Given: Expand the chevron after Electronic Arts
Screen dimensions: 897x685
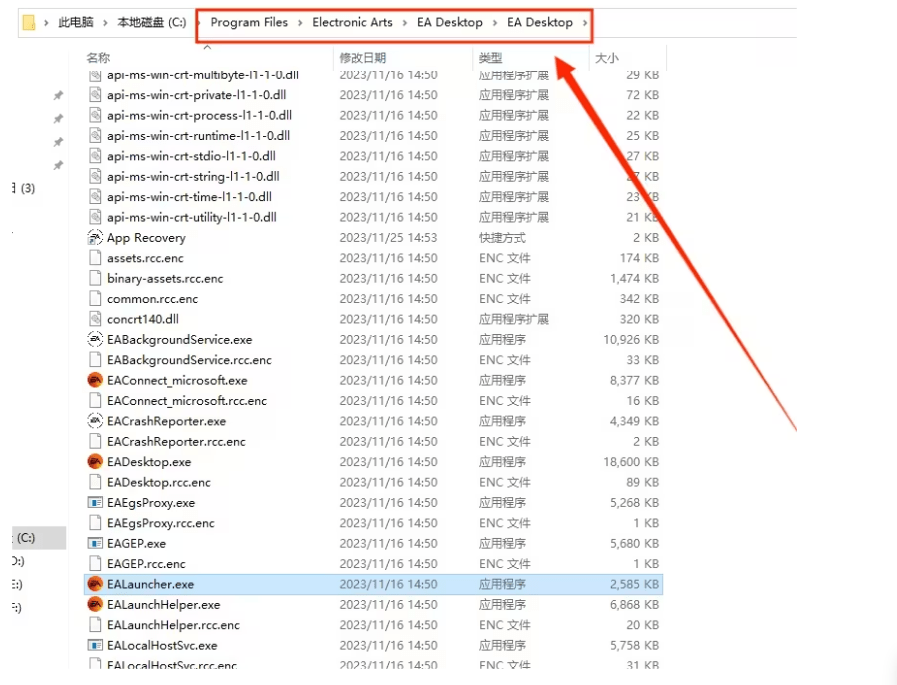Looking at the screenshot, I should [405, 22].
